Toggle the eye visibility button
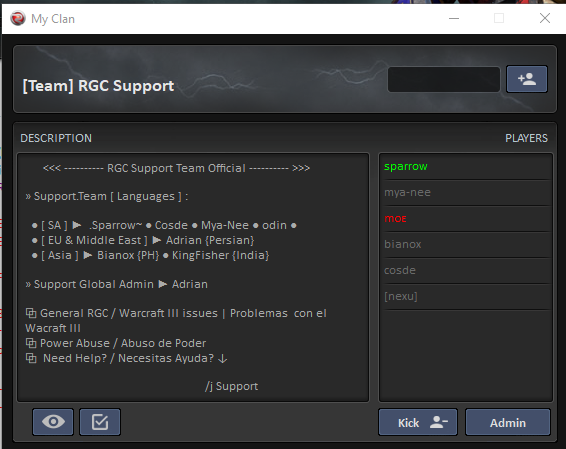566x449 pixels. (53, 422)
